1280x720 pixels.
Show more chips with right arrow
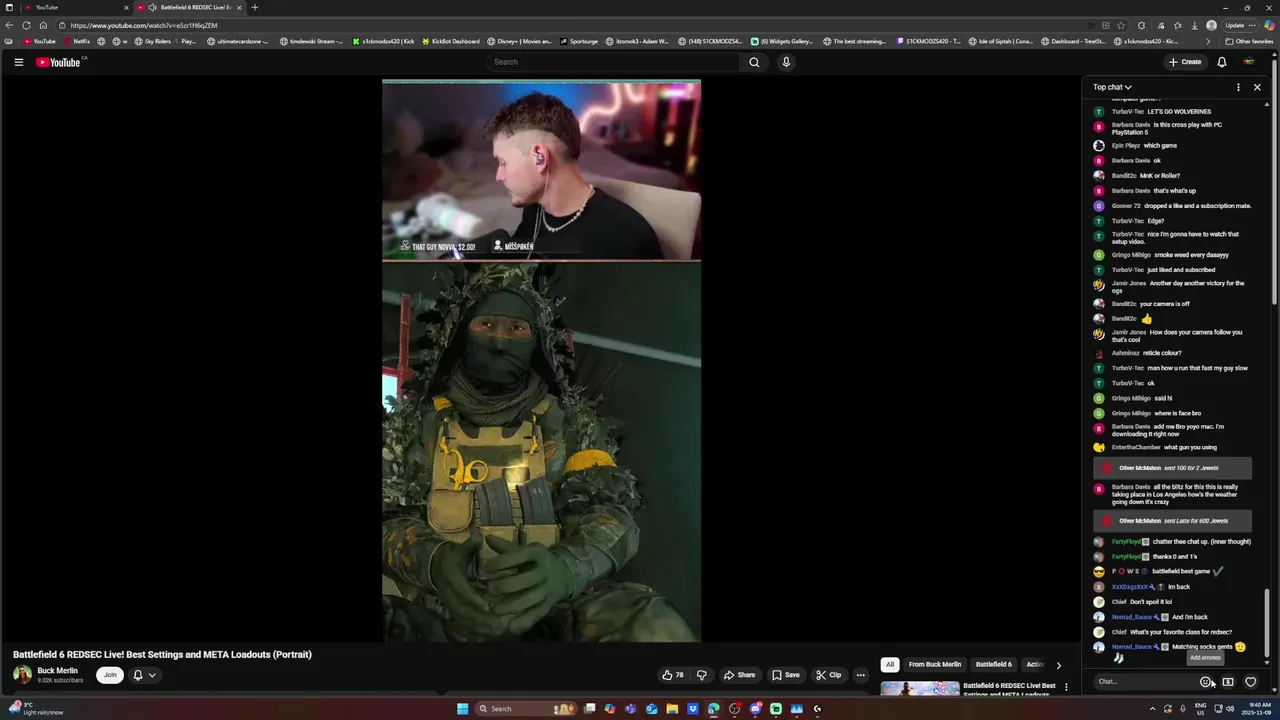click(x=1058, y=665)
